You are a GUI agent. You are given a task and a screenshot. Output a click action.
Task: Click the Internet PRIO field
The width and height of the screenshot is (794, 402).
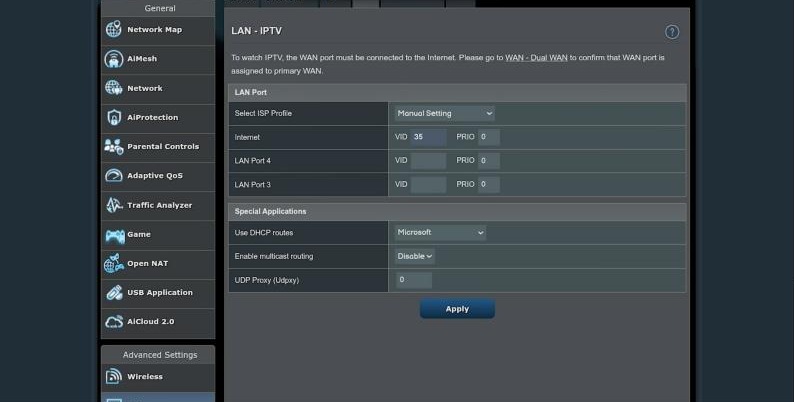pos(489,137)
